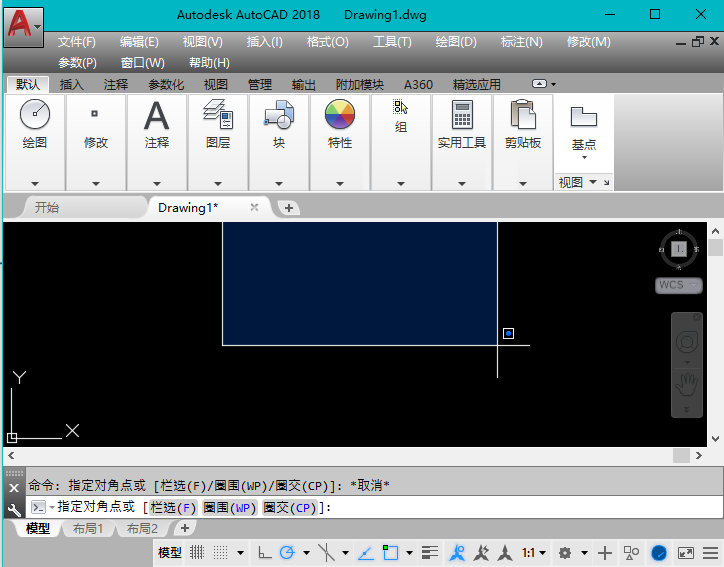
Task: Click the pan hand icon in navigation bar
Action: coord(687,382)
